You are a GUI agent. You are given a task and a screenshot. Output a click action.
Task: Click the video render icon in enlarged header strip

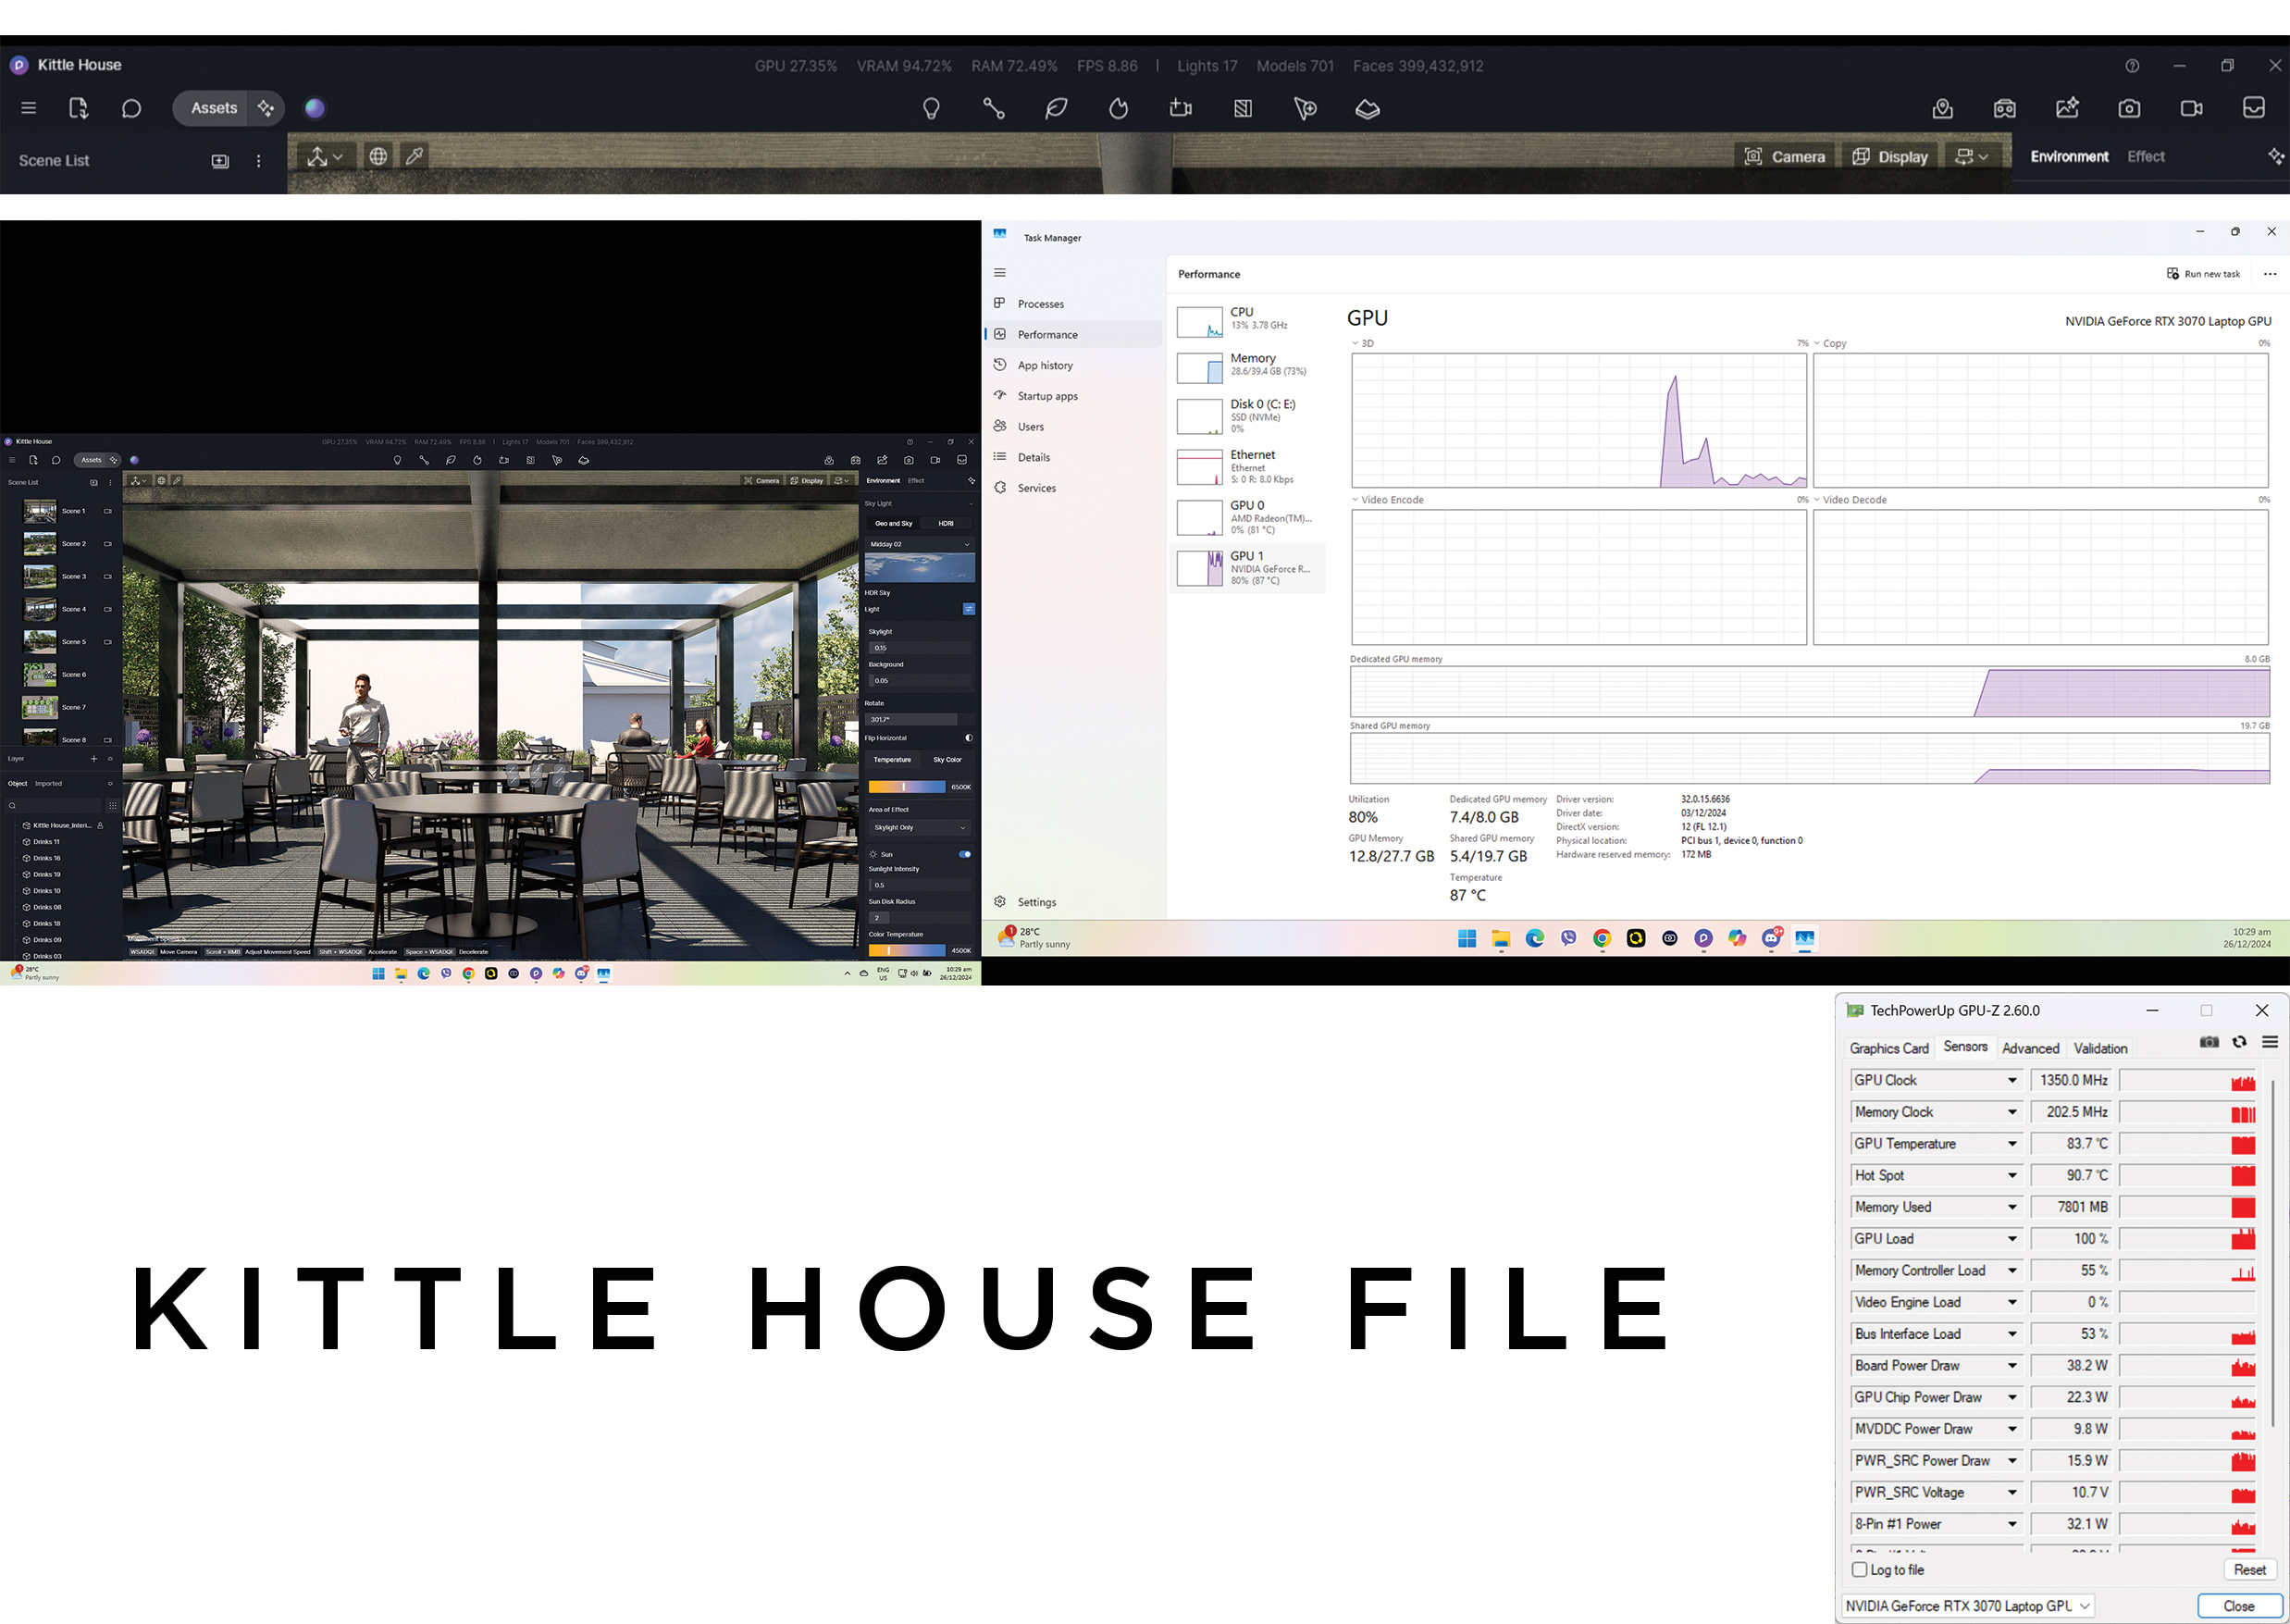pyautogui.click(x=2191, y=108)
